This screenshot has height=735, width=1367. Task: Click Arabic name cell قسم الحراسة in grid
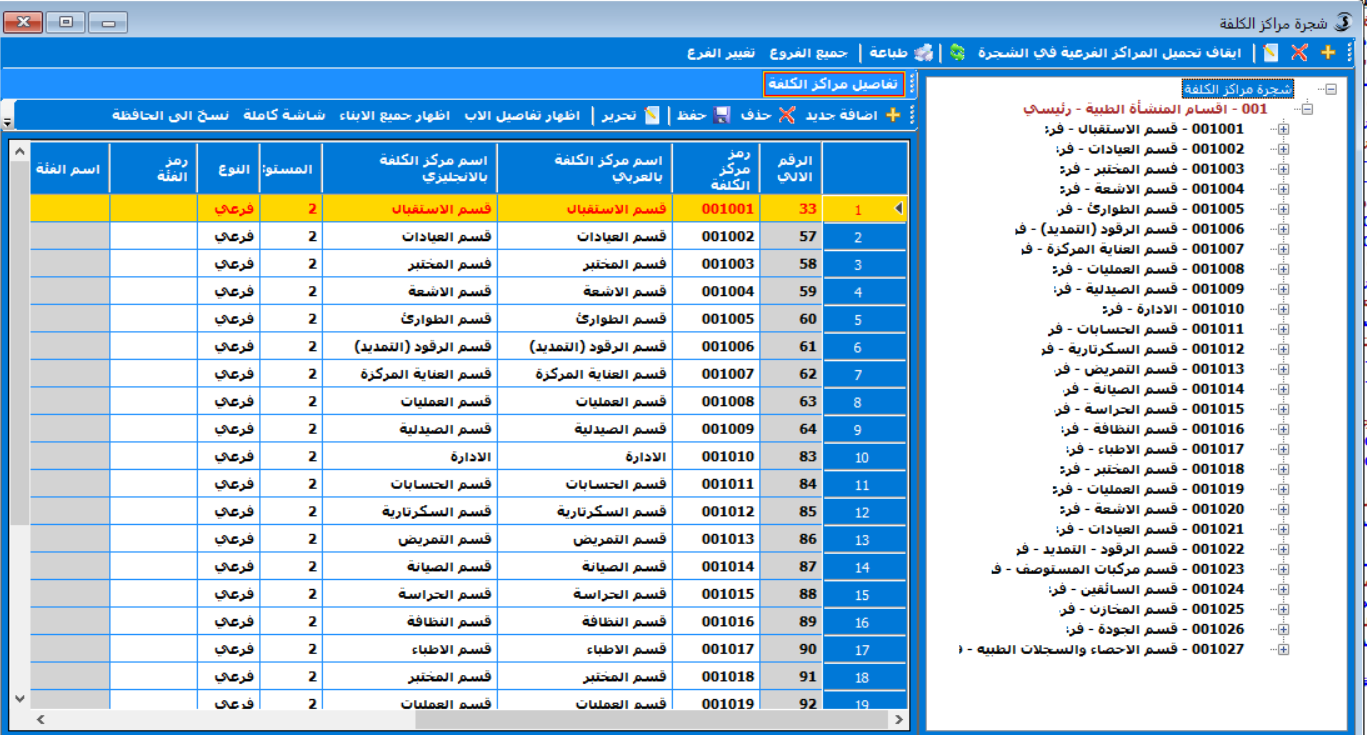(x=584, y=594)
